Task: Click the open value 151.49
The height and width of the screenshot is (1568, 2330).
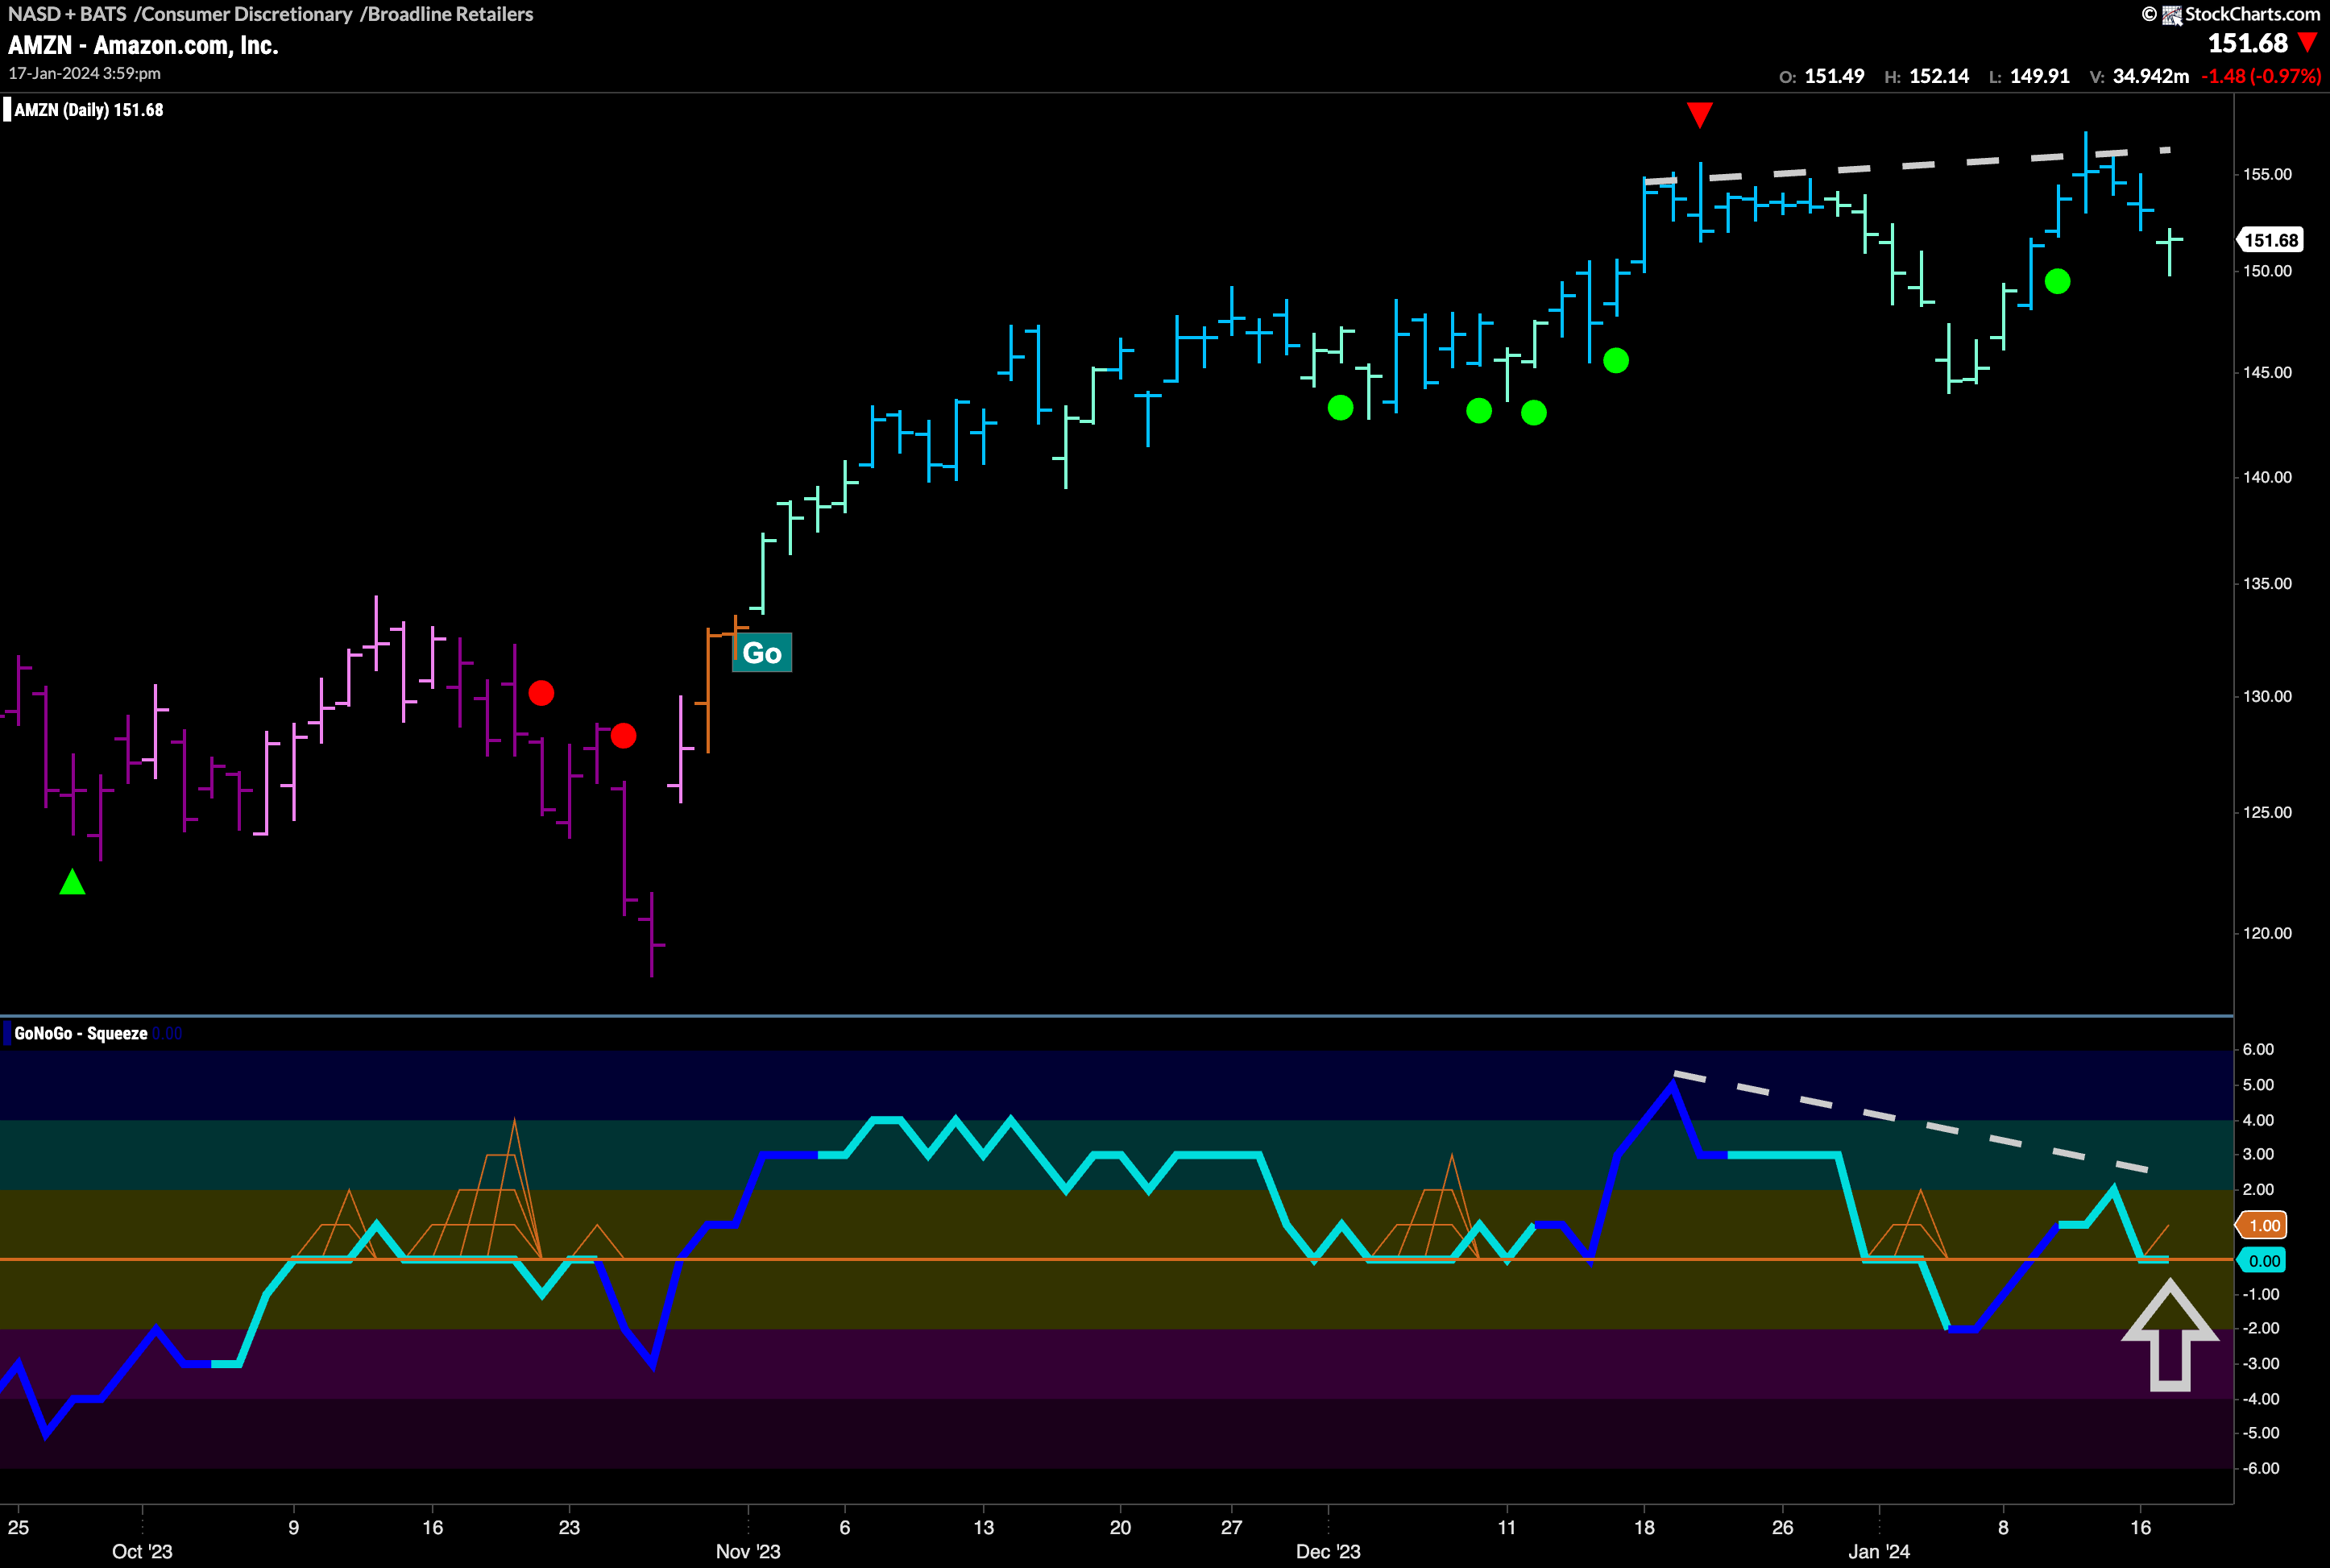Action: [1834, 76]
